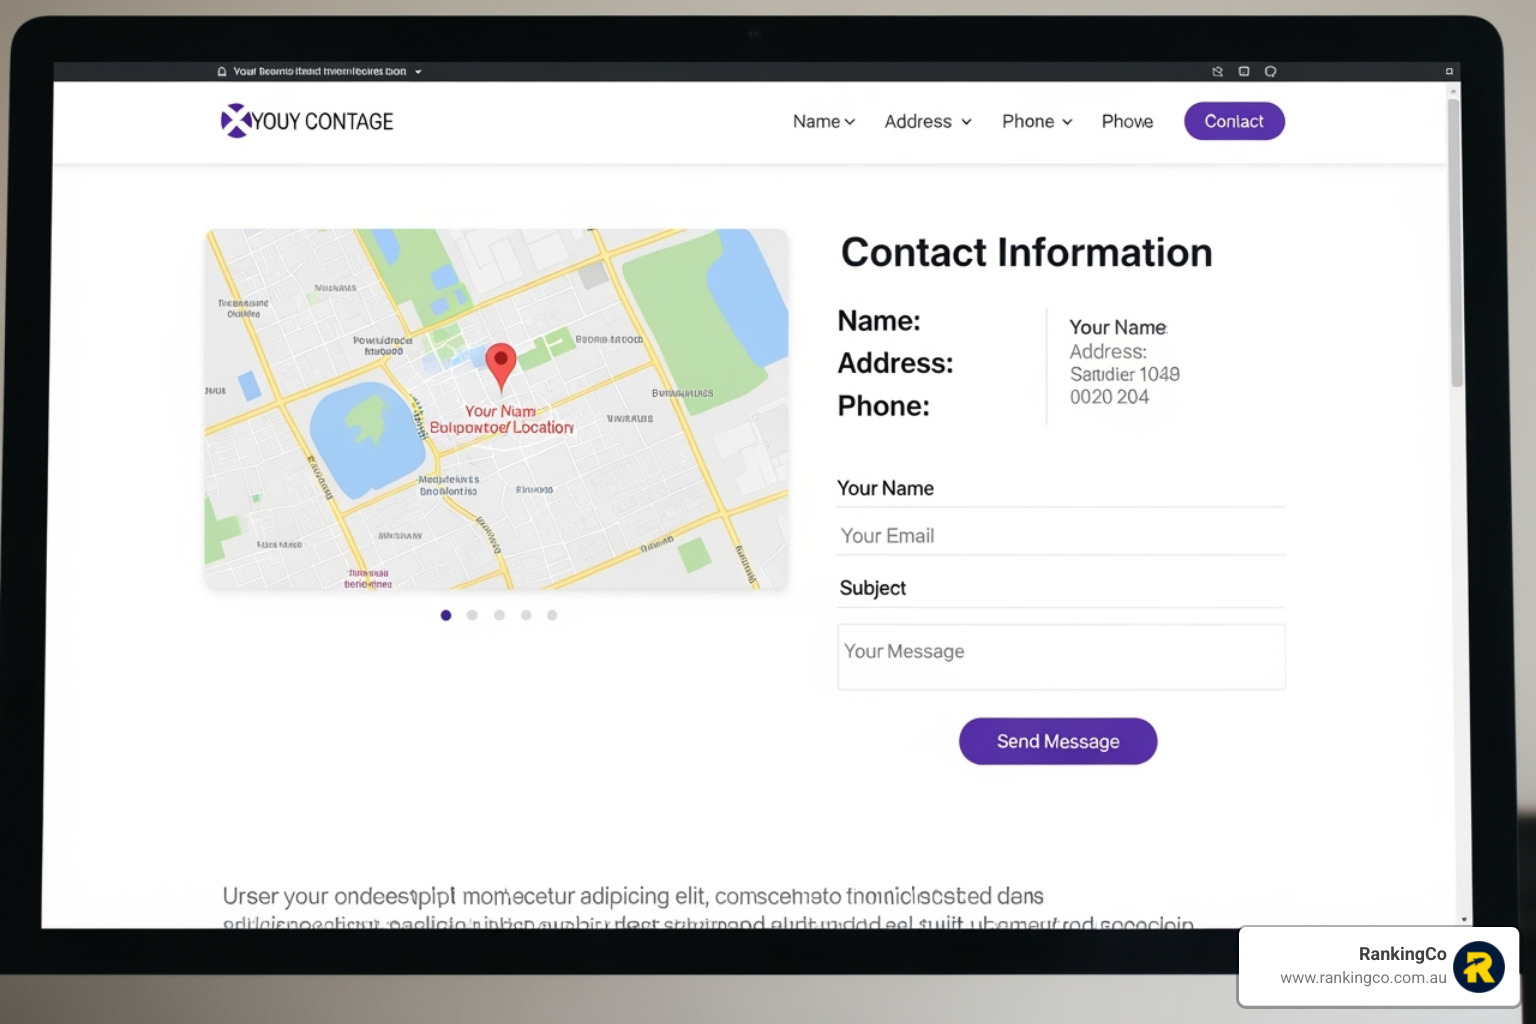Click the YOUY CONTAGE logo icon
This screenshot has width=1536, height=1024.
[x=235, y=121]
